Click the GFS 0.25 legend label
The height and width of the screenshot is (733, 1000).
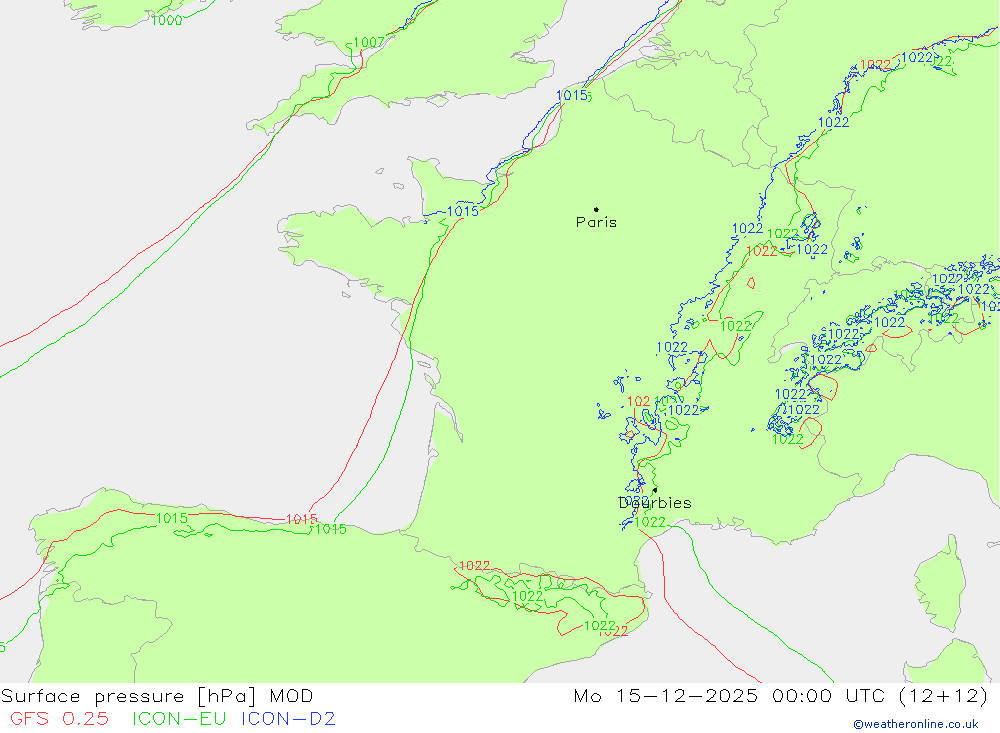(59, 718)
